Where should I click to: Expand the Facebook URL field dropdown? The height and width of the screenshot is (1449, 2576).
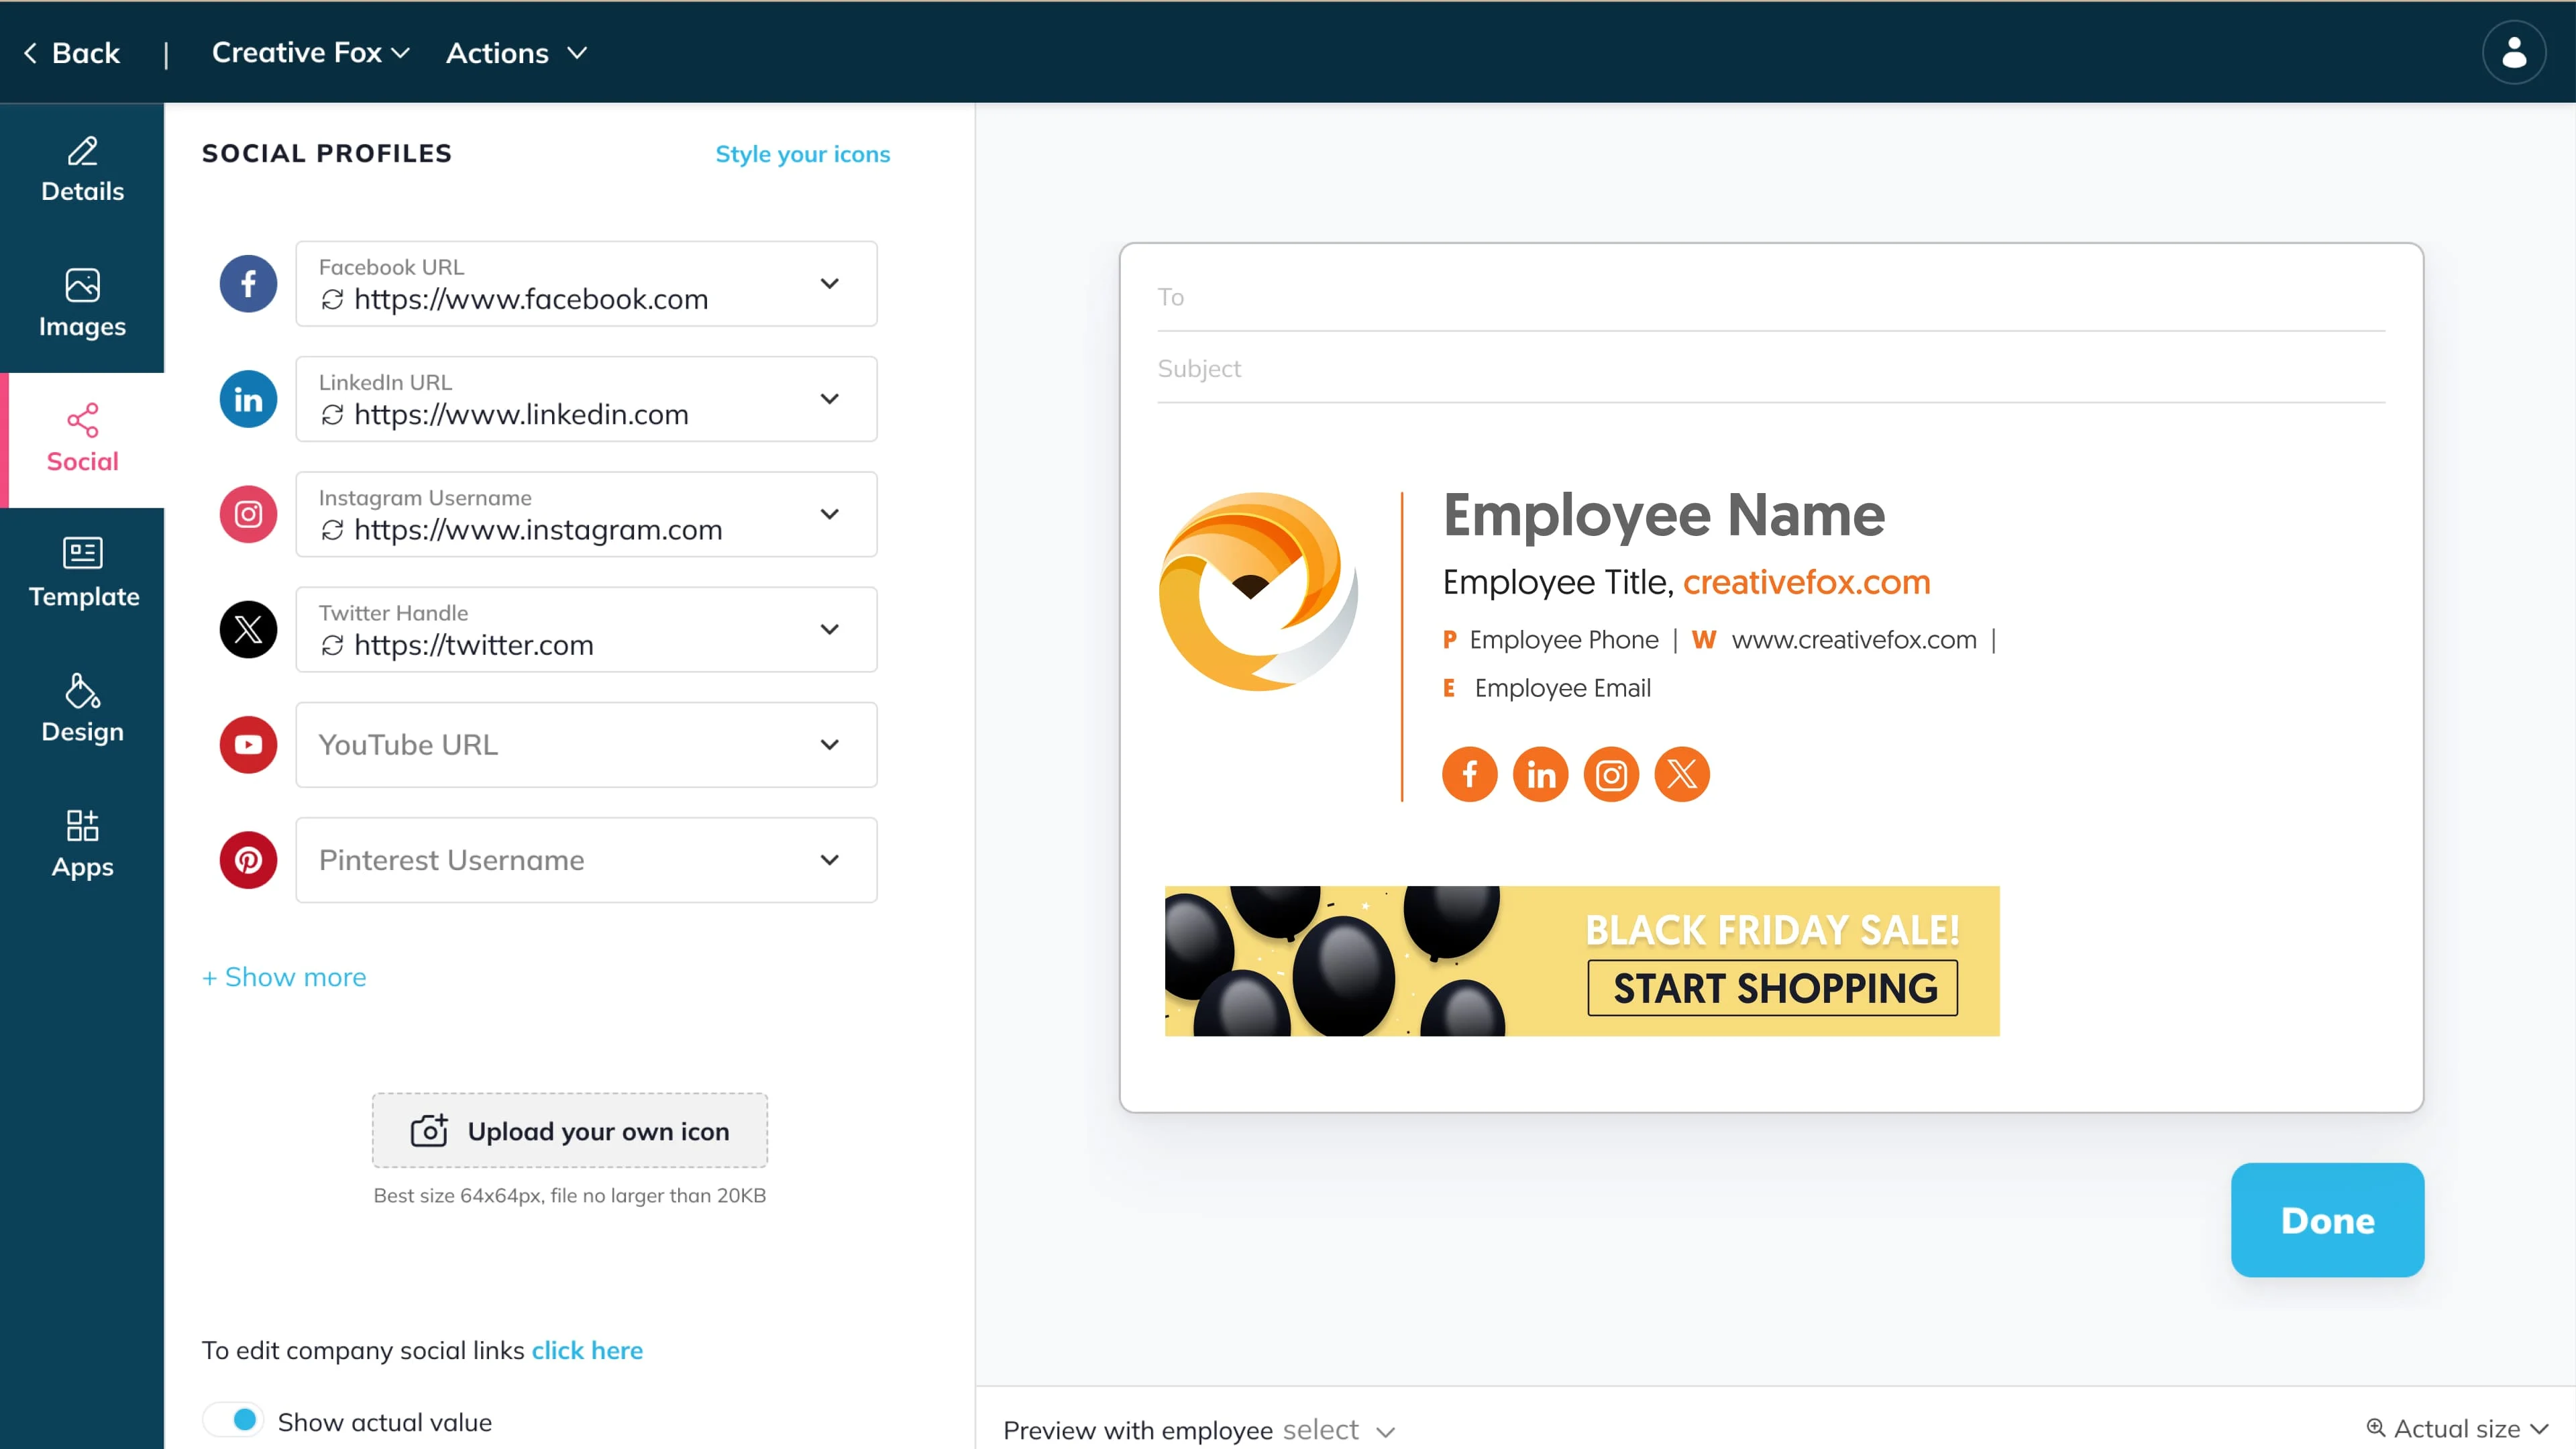(x=829, y=284)
